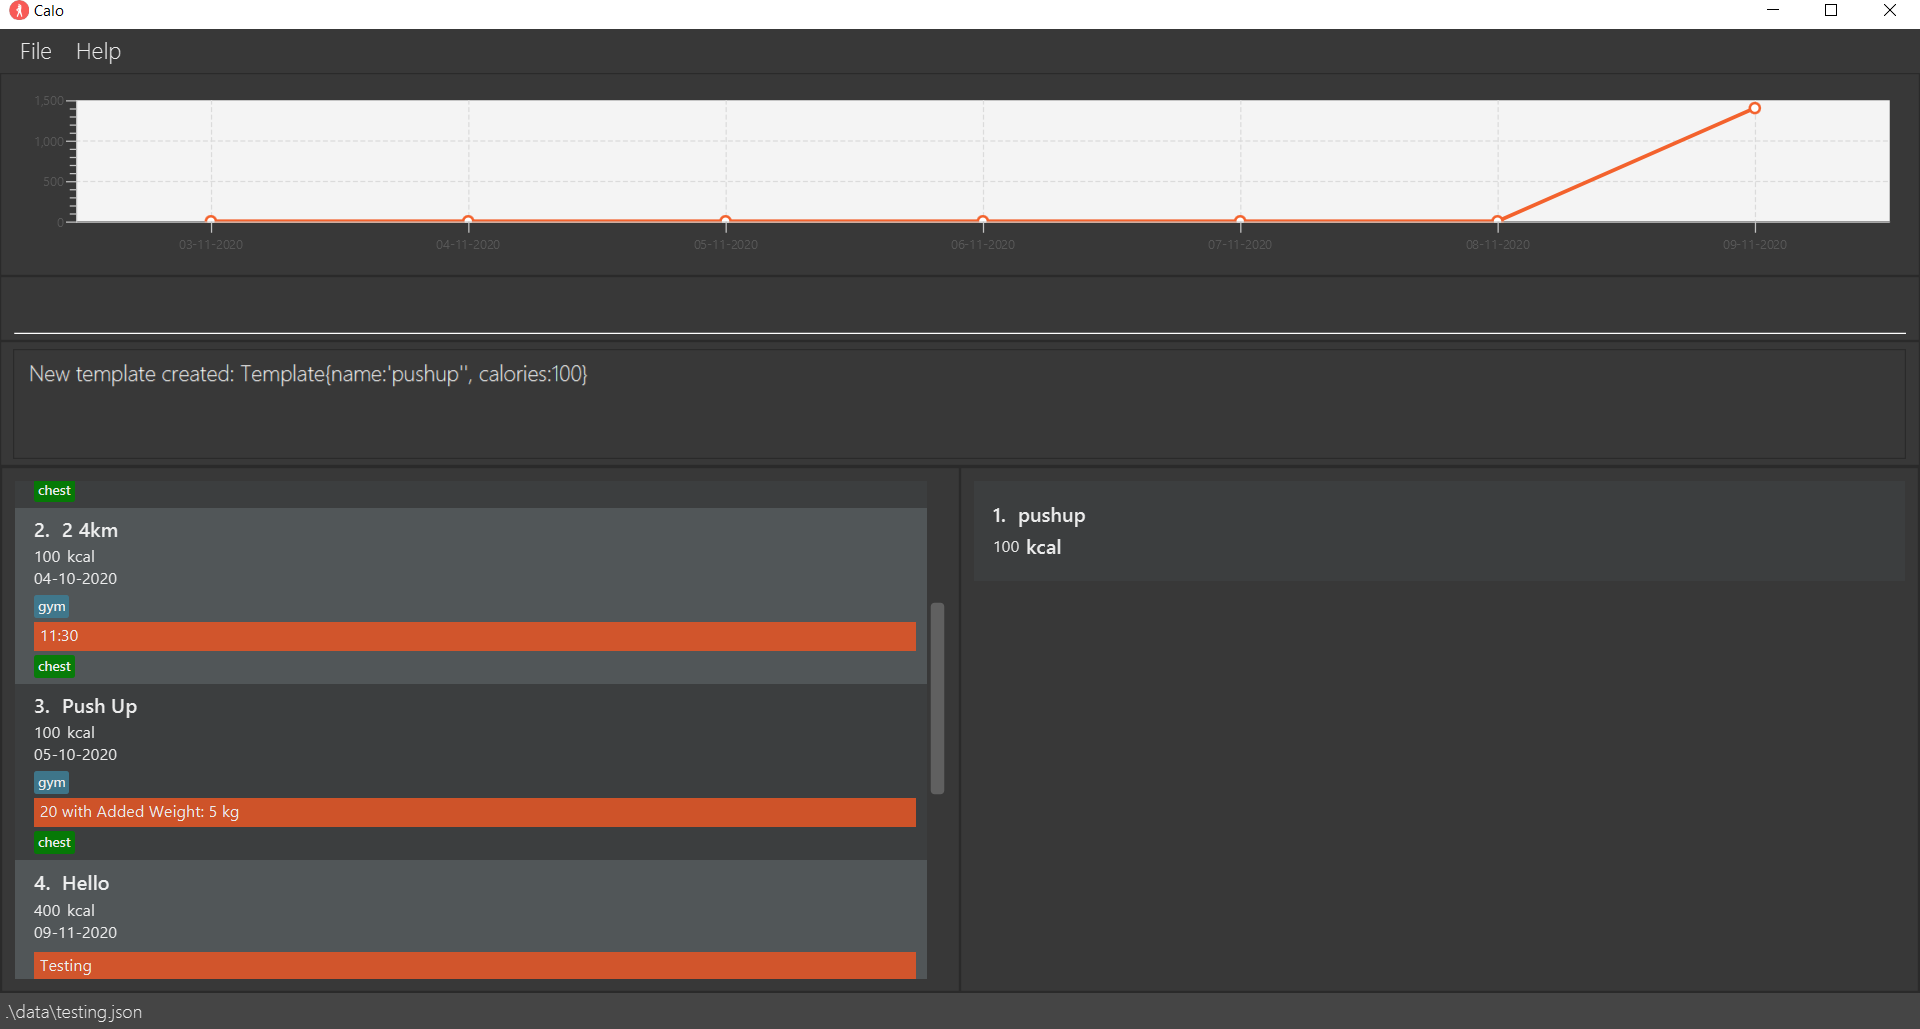Click the date 04-10-2020 in exercise list
The width and height of the screenshot is (1920, 1029).
[x=76, y=579]
